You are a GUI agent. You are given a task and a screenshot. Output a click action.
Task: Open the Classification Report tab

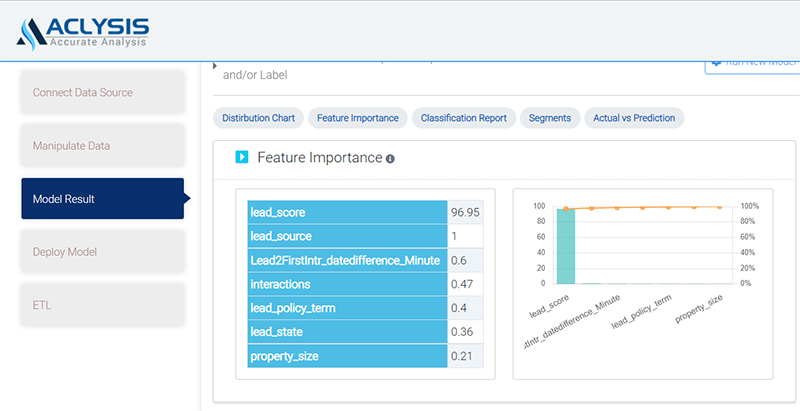[x=463, y=118]
